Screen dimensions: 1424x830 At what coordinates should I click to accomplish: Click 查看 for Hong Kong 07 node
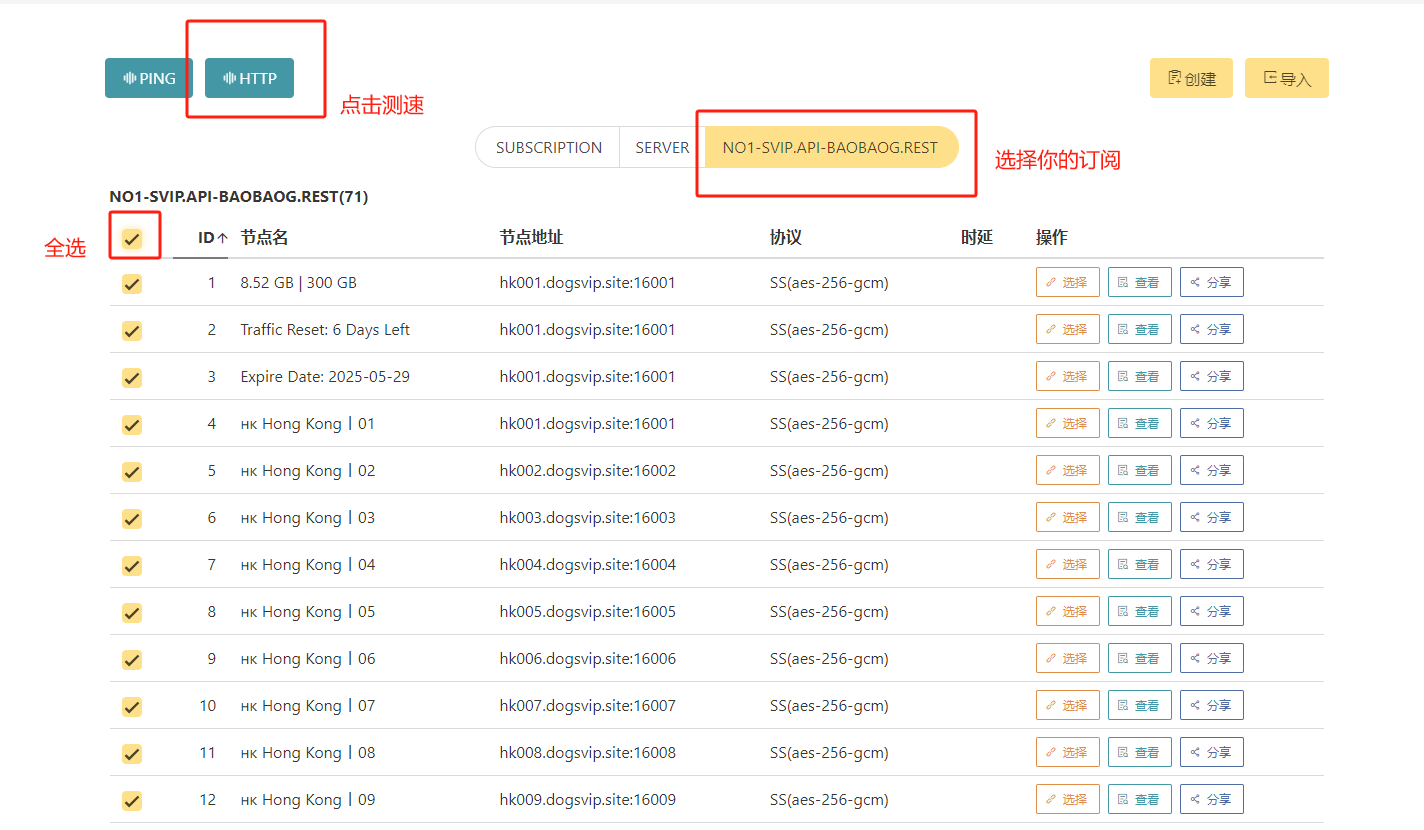tap(1138, 706)
